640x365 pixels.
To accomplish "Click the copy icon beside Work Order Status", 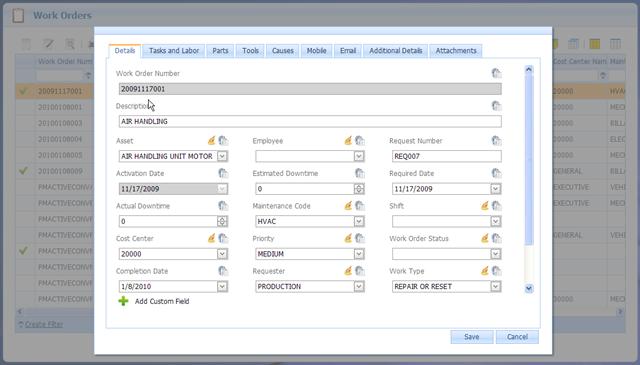I will click(x=496, y=238).
